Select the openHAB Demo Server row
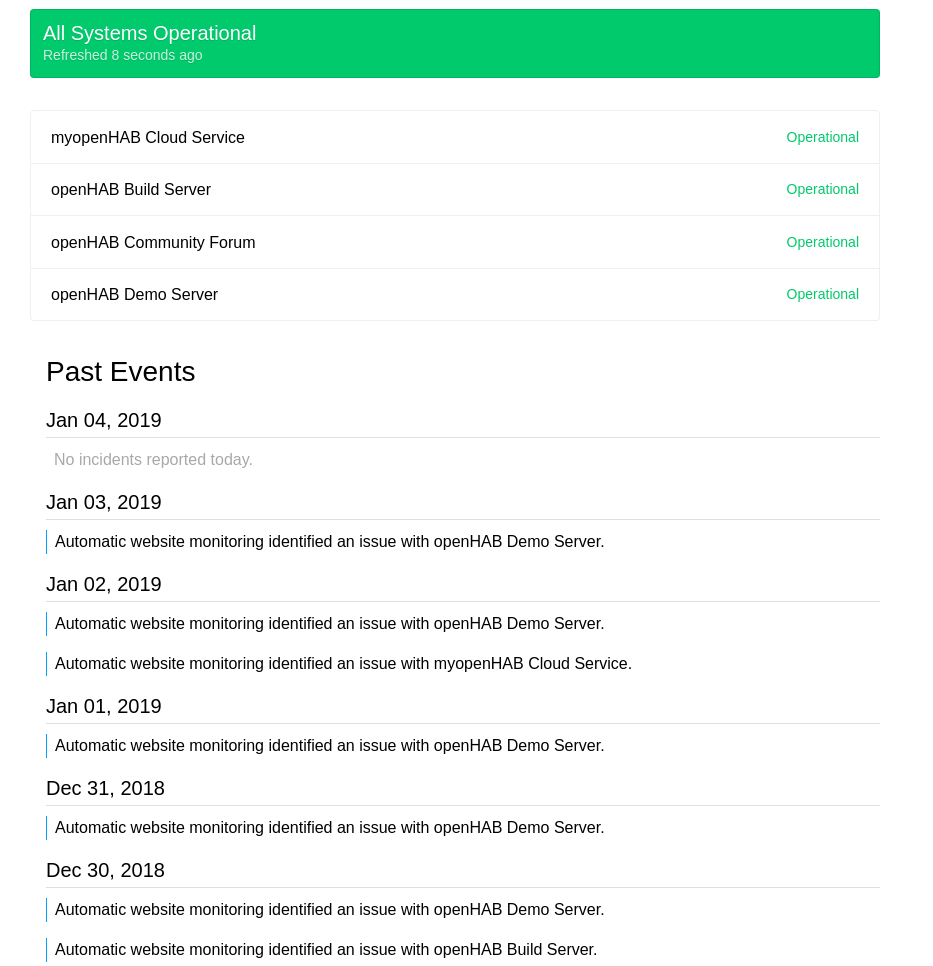The image size is (933, 966). (135, 294)
